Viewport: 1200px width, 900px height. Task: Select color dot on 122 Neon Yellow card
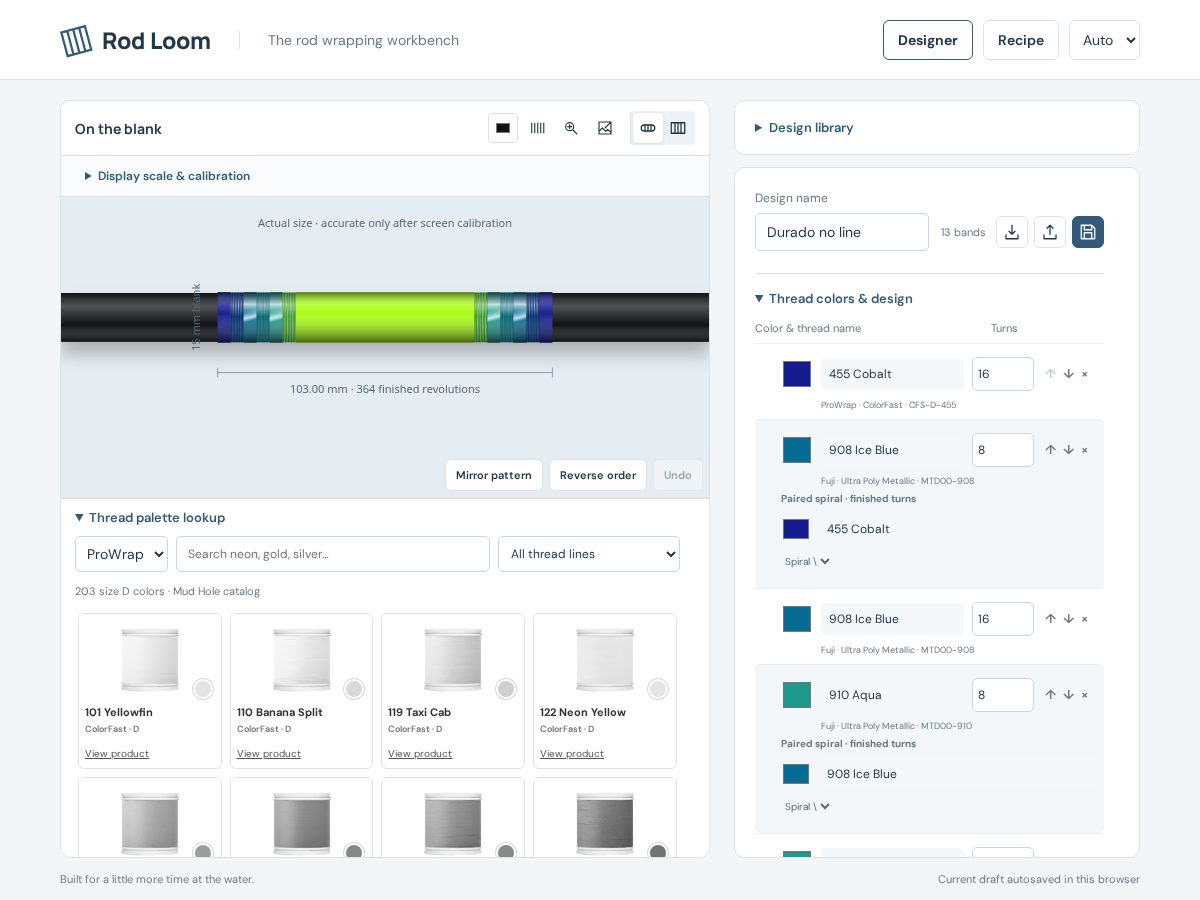tap(658, 689)
